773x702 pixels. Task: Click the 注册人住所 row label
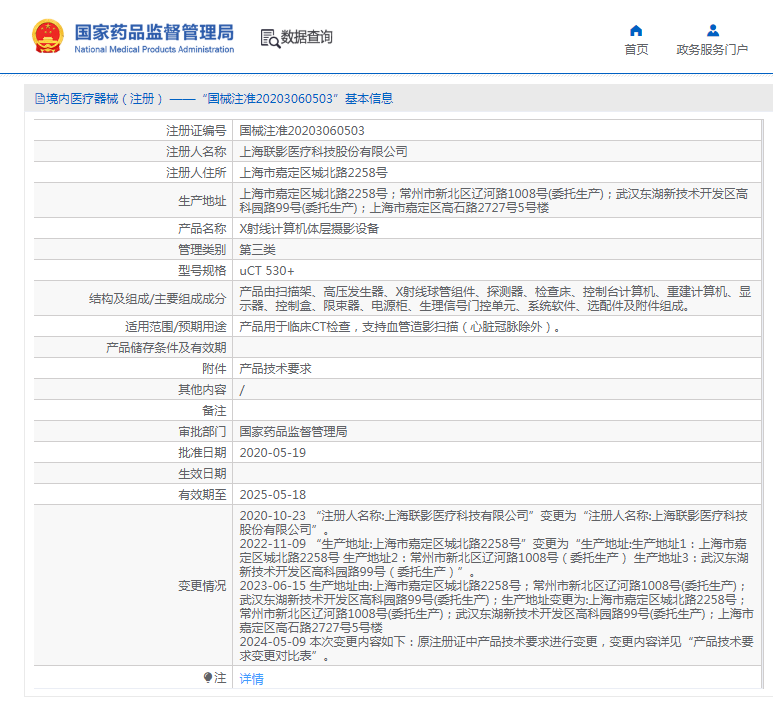pos(196,173)
